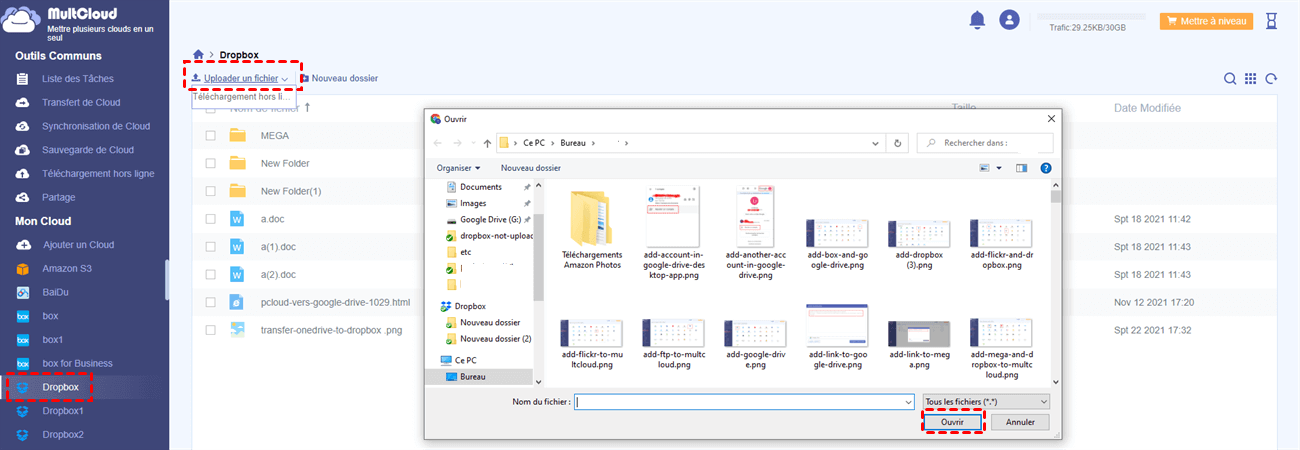Click the Nom du fichier input field
1300x450 pixels.
744,401
